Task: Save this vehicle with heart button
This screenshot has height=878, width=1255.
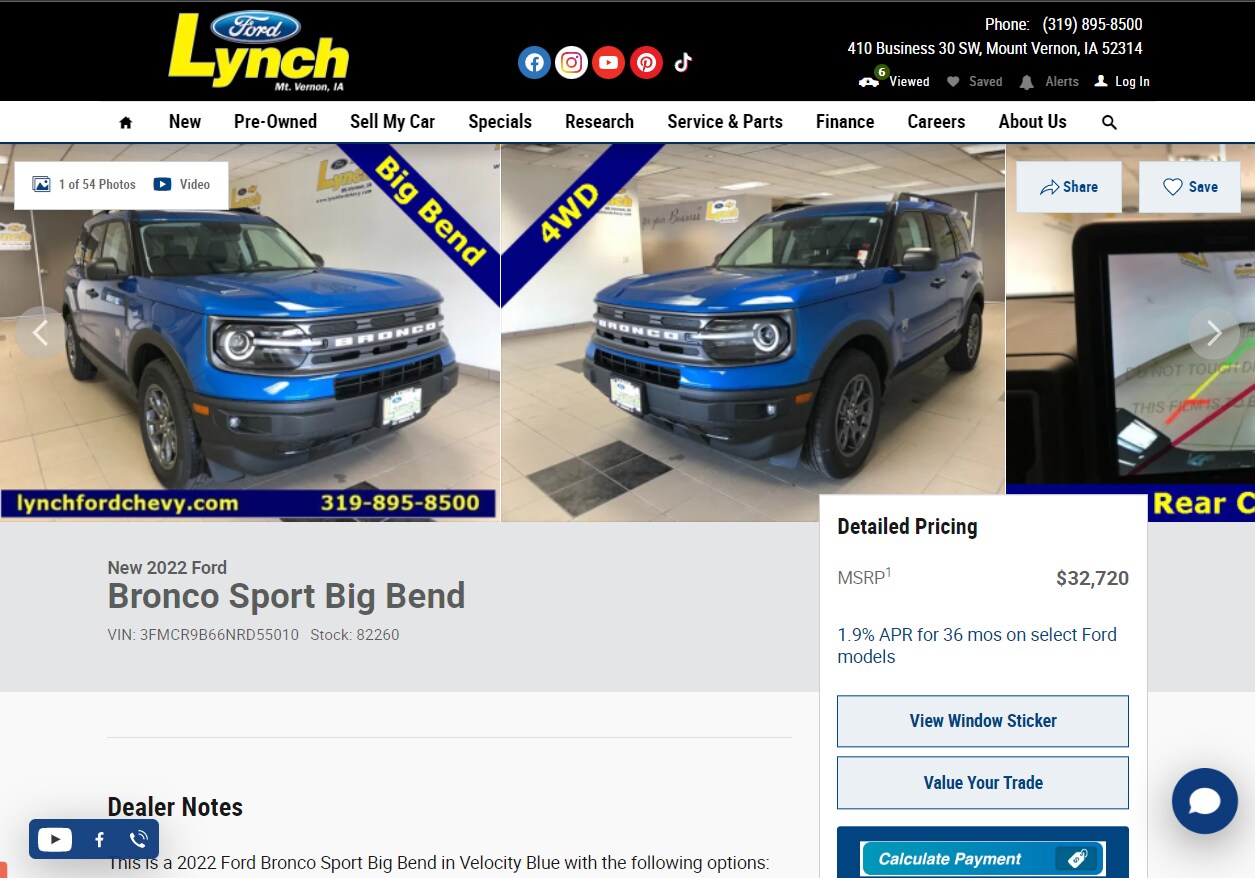Action: click(1190, 187)
